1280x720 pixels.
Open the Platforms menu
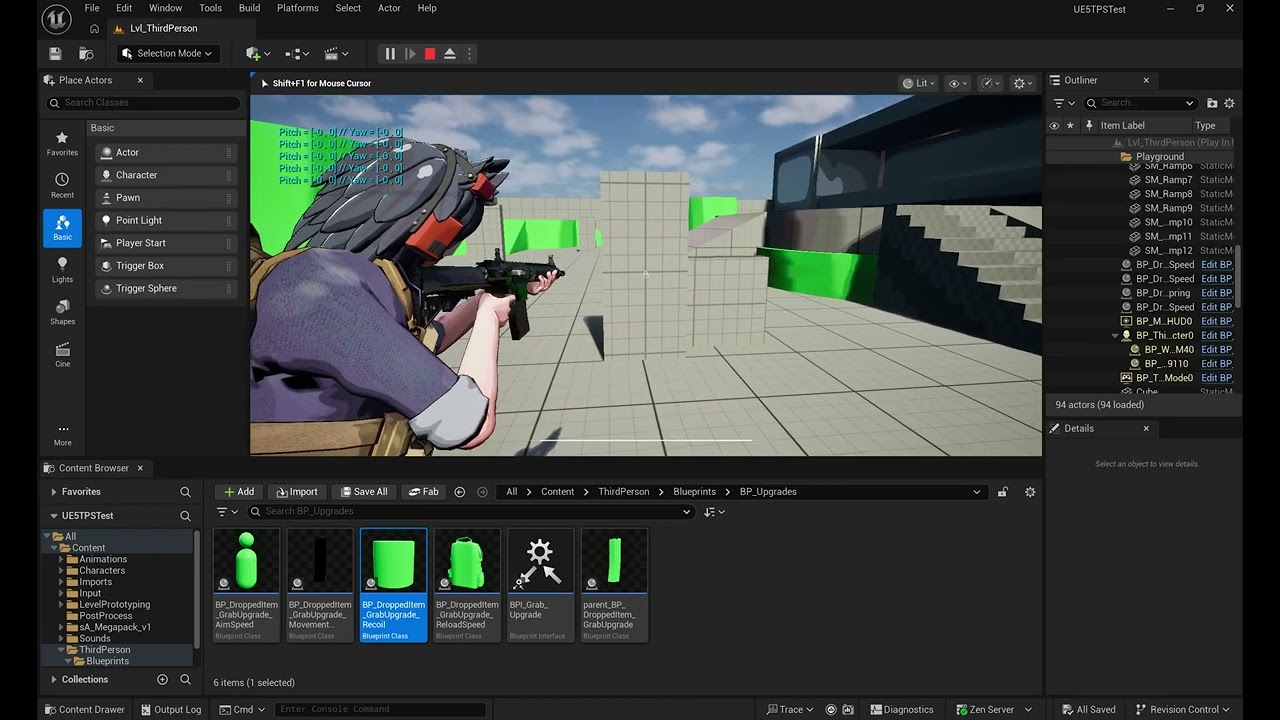point(298,8)
